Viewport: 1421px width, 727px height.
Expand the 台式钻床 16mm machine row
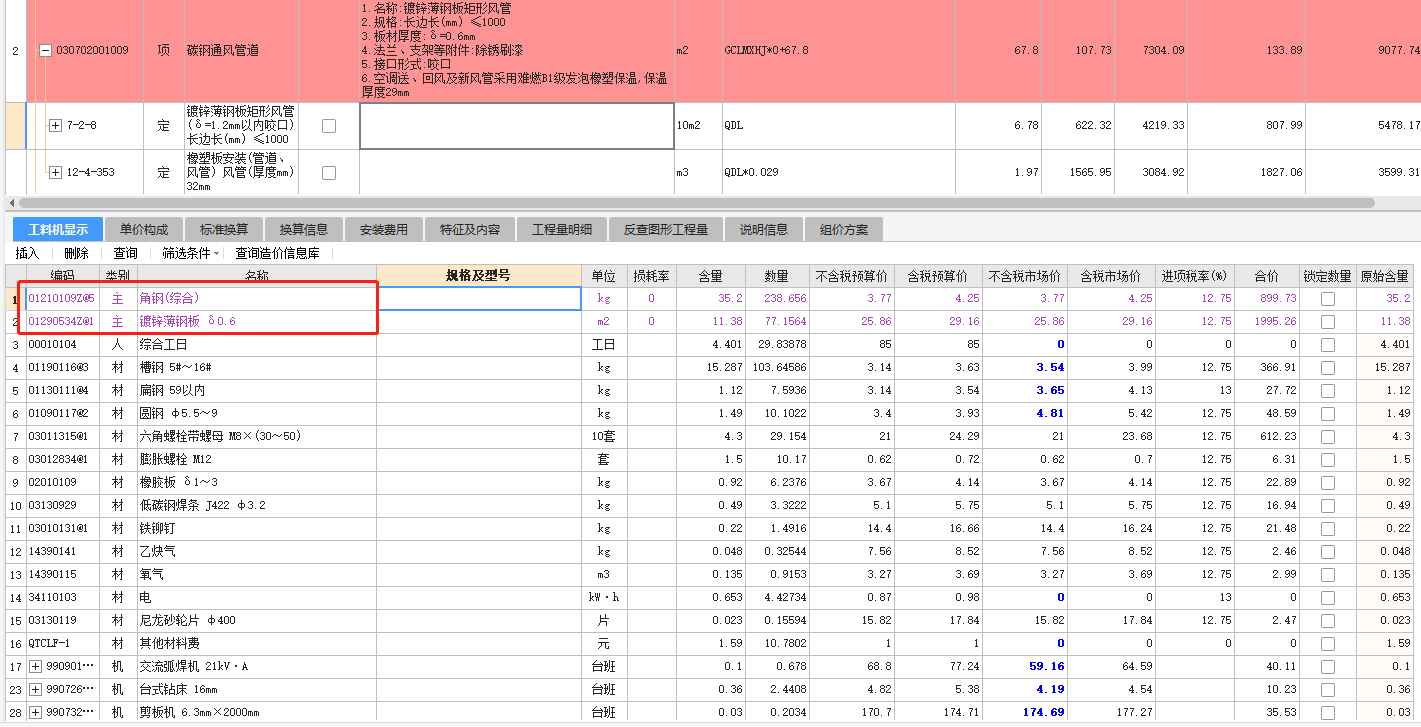(36, 689)
